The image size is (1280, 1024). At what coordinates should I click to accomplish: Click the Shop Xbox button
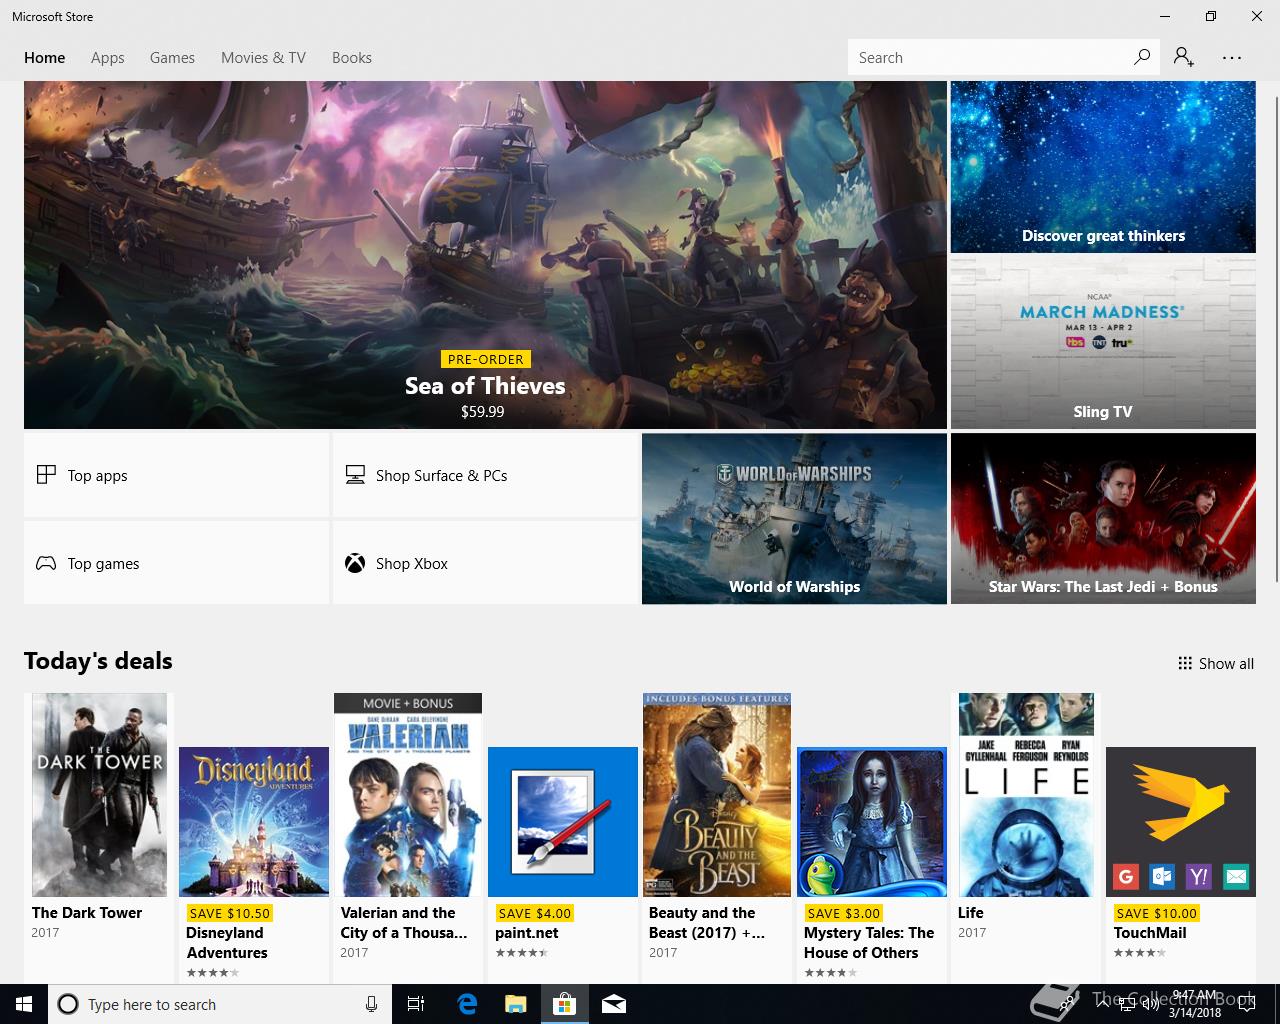[485, 563]
